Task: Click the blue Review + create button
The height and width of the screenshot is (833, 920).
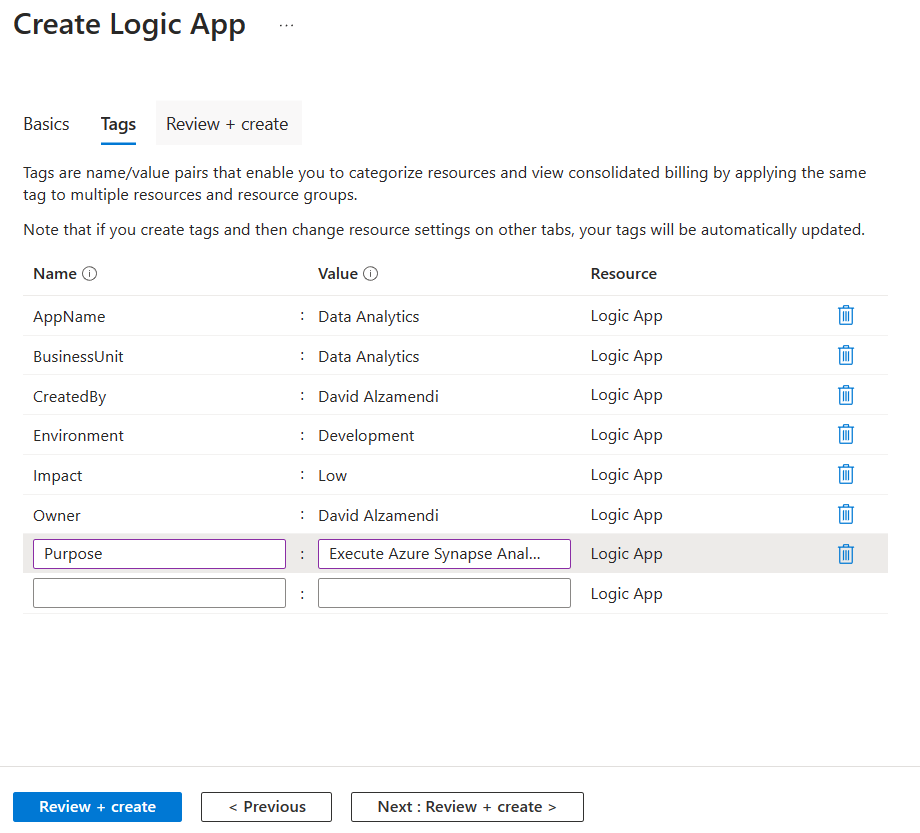Action: pos(97,807)
